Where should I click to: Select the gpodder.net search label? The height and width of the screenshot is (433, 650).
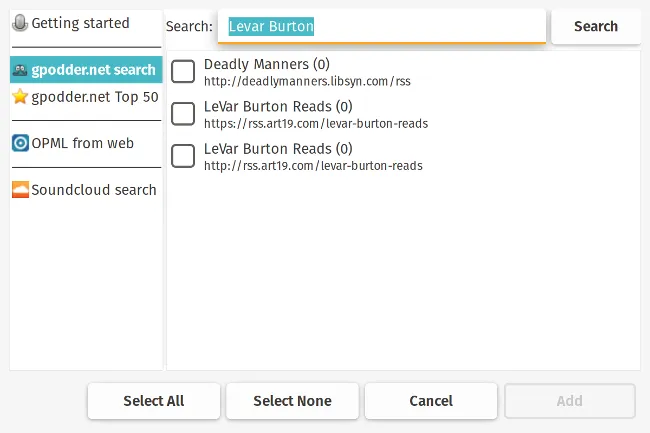coord(93,70)
